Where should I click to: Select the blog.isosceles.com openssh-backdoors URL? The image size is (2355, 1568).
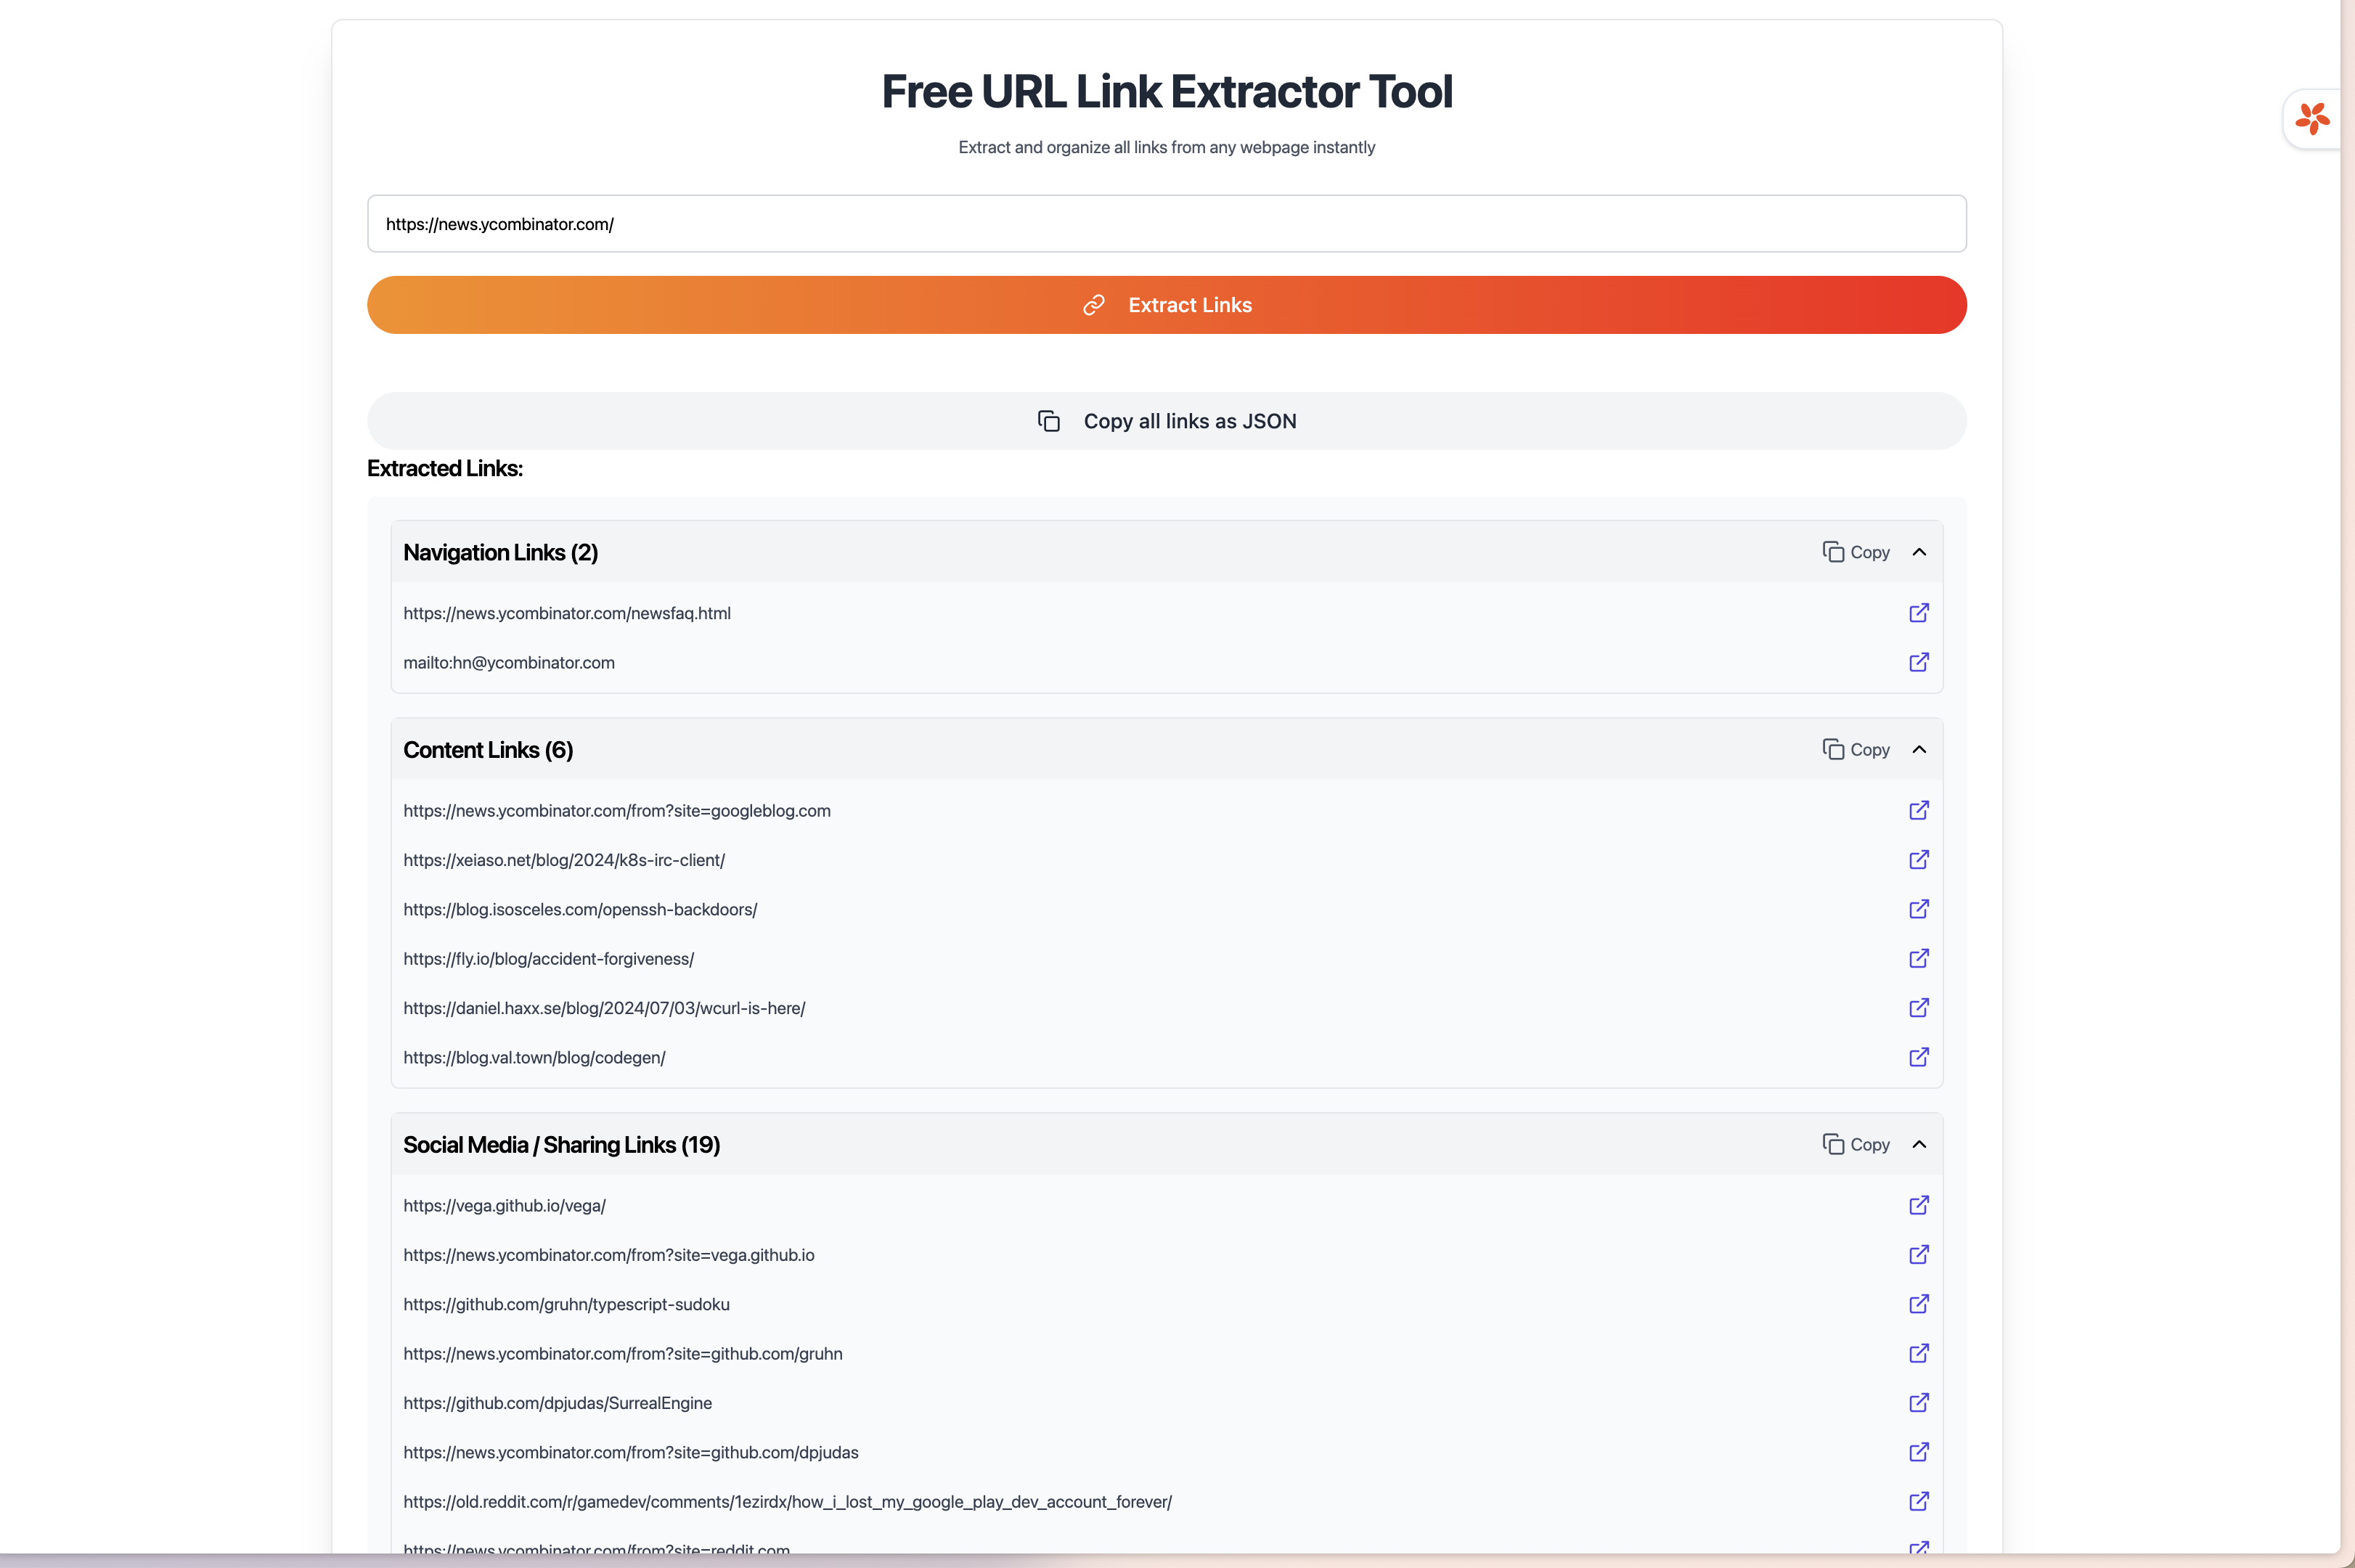click(580, 909)
